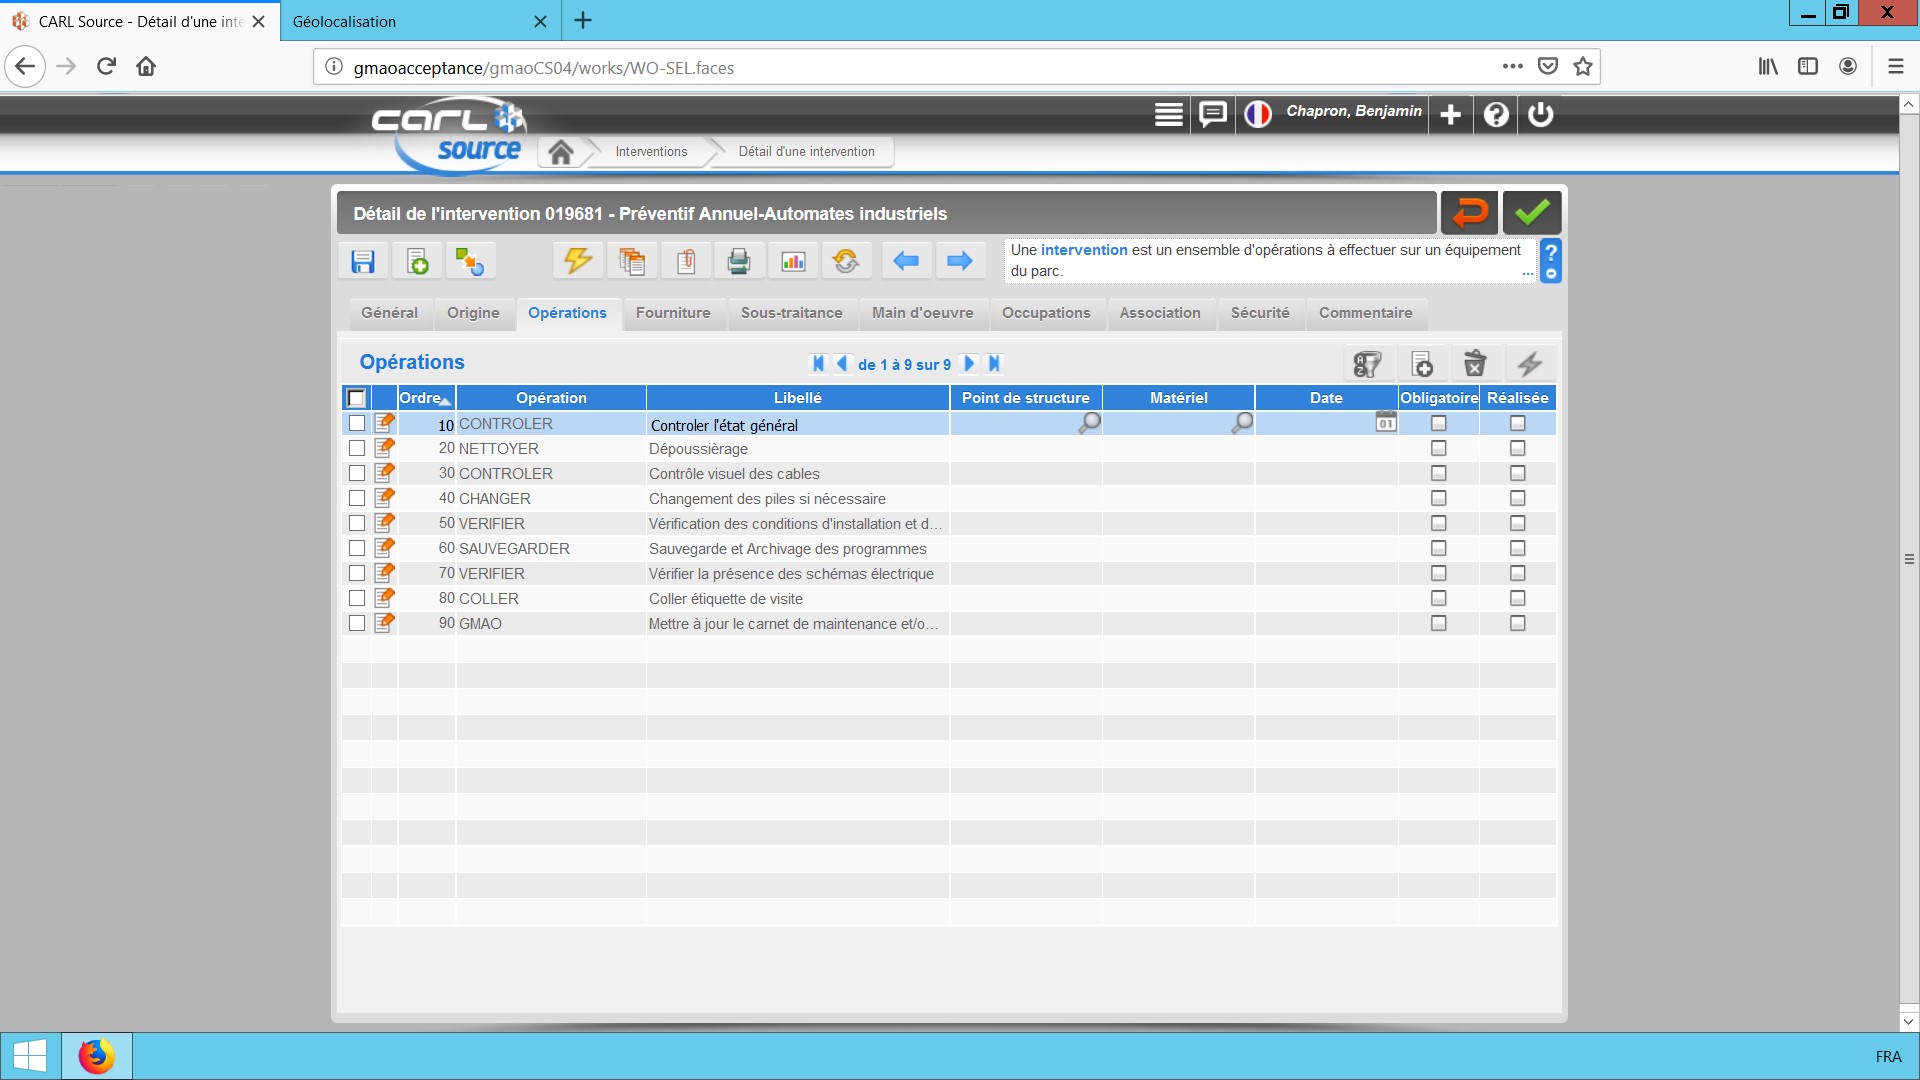Viewport: 1920px width, 1080px height.
Task: Click the chart statistics toolbar icon
Action: point(793,262)
